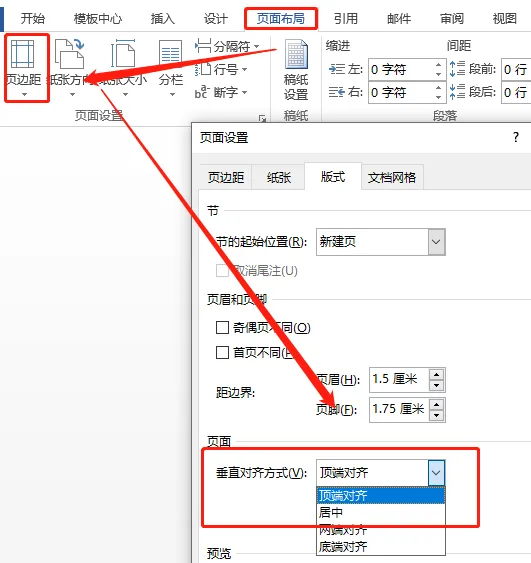531x563 pixels.
Task: Select the 版式 tab in dialog
Action: coord(333,176)
